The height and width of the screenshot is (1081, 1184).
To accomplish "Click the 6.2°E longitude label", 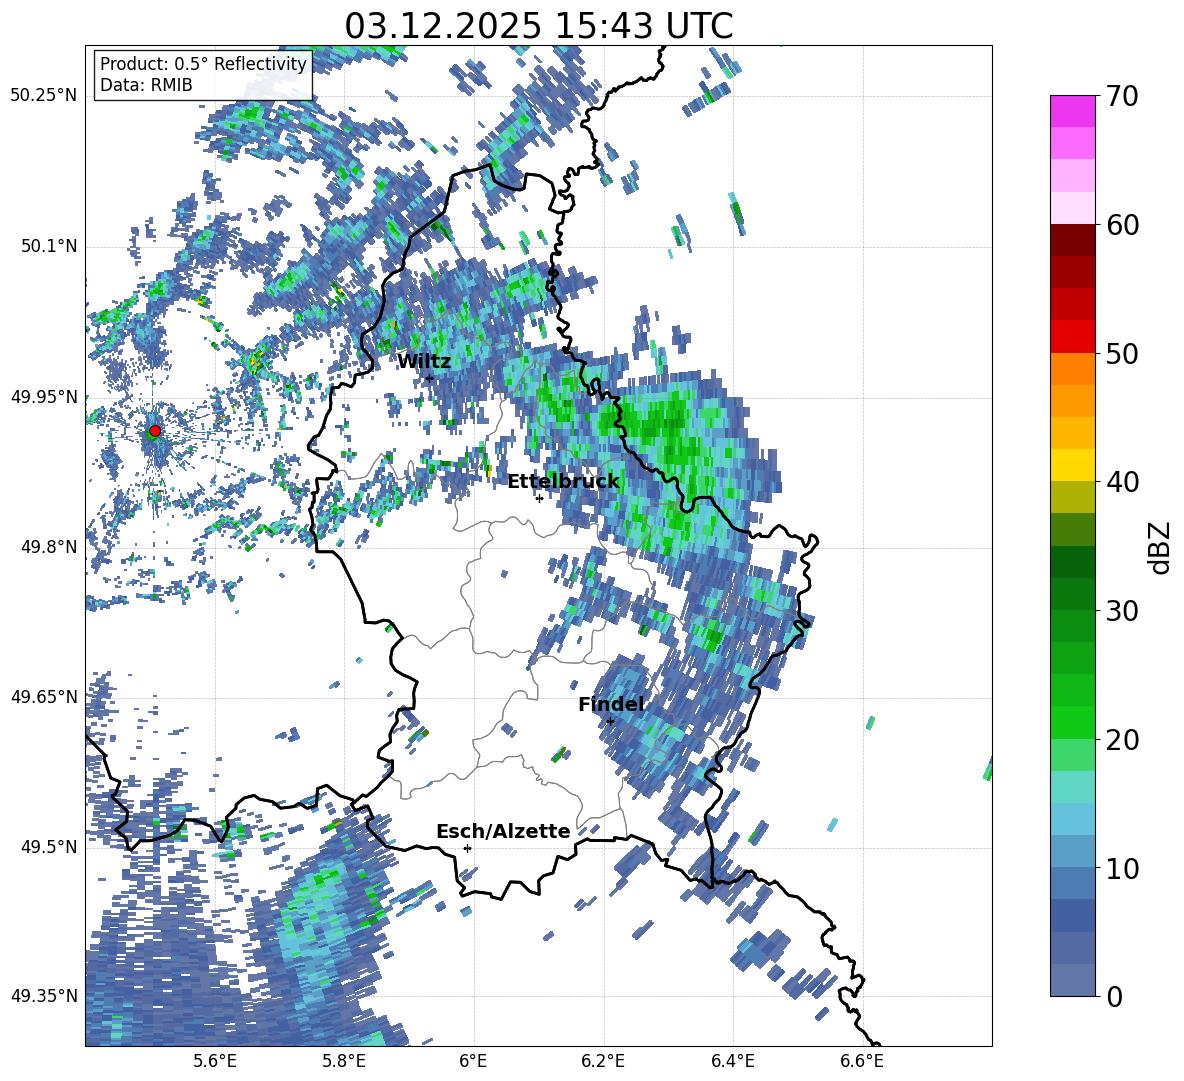I will pyautogui.click(x=603, y=1061).
